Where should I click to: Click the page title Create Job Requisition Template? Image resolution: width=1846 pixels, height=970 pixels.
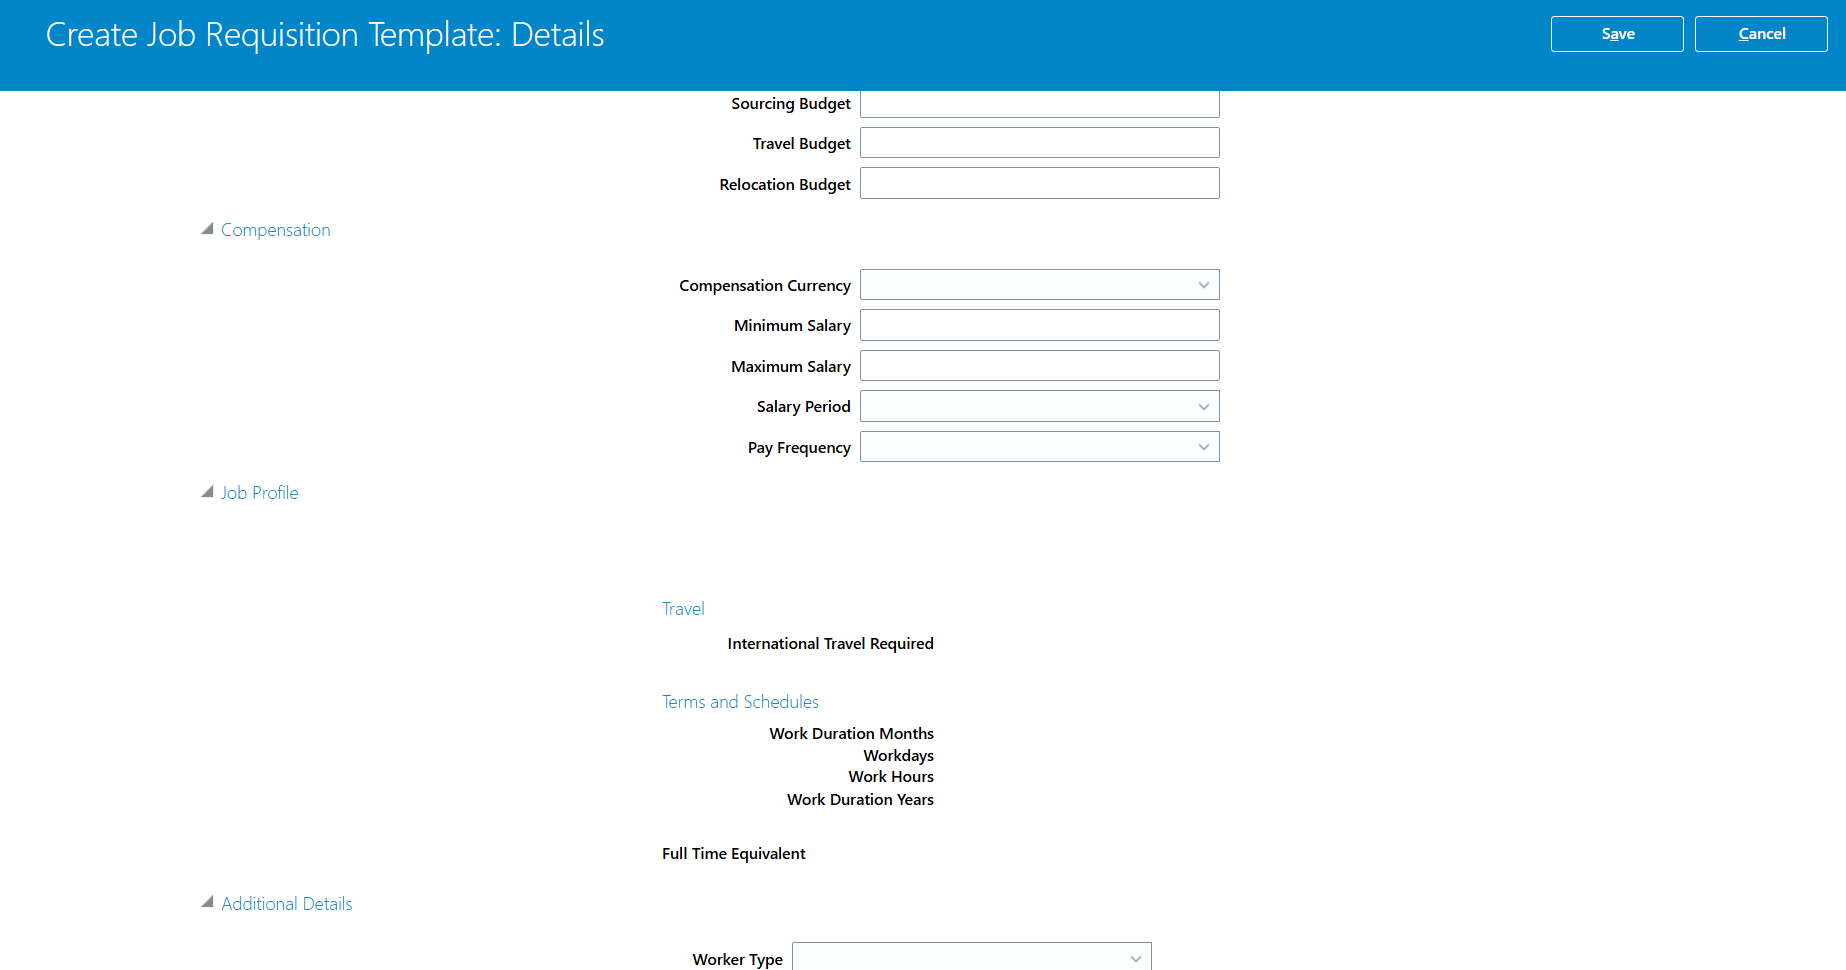[x=325, y=35]
